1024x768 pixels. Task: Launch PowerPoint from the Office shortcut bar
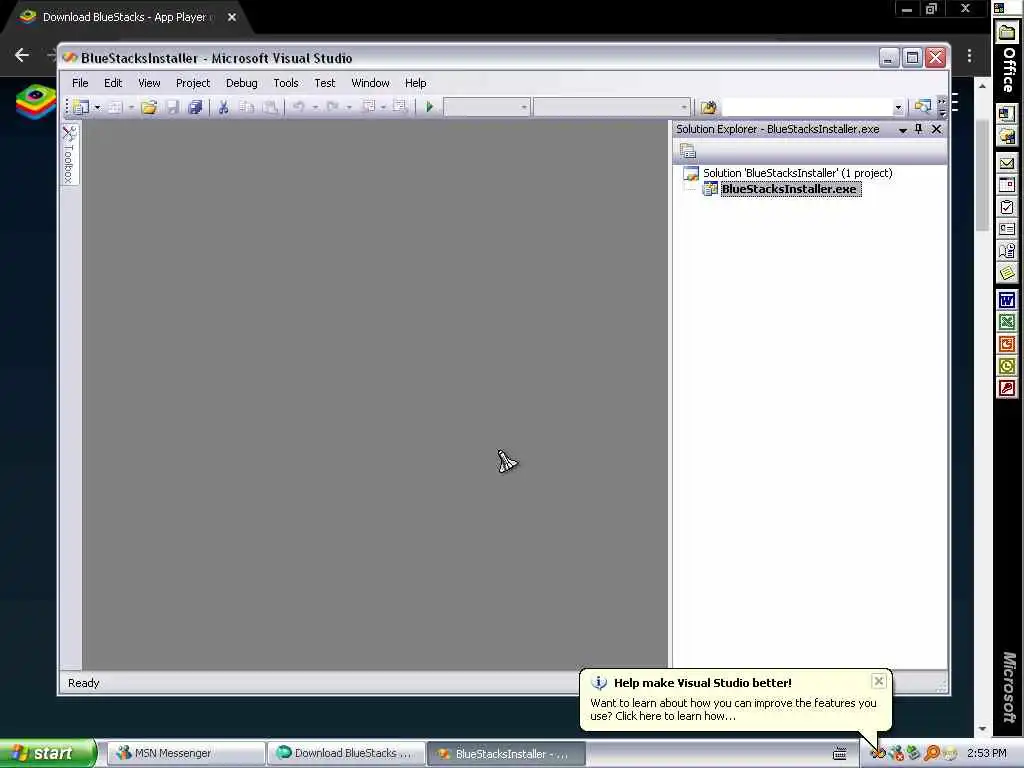(x=1006, y=344)
